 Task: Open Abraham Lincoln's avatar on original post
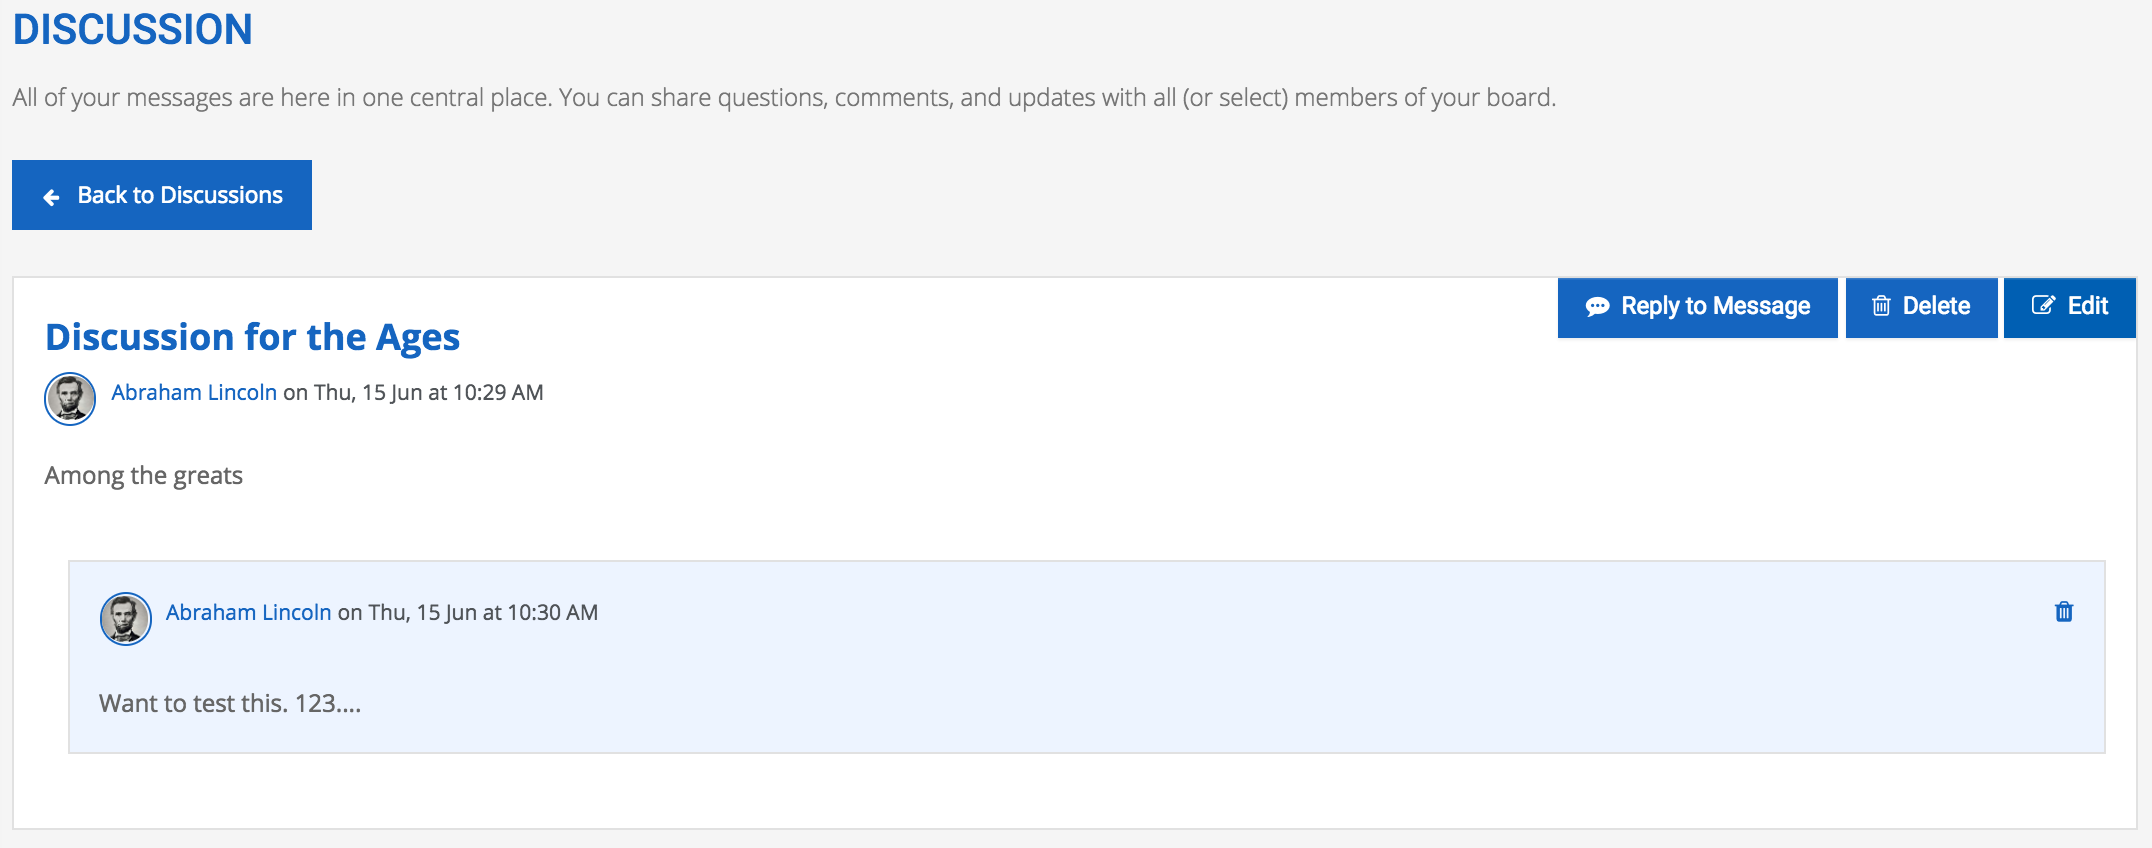(x=70, y=399)
